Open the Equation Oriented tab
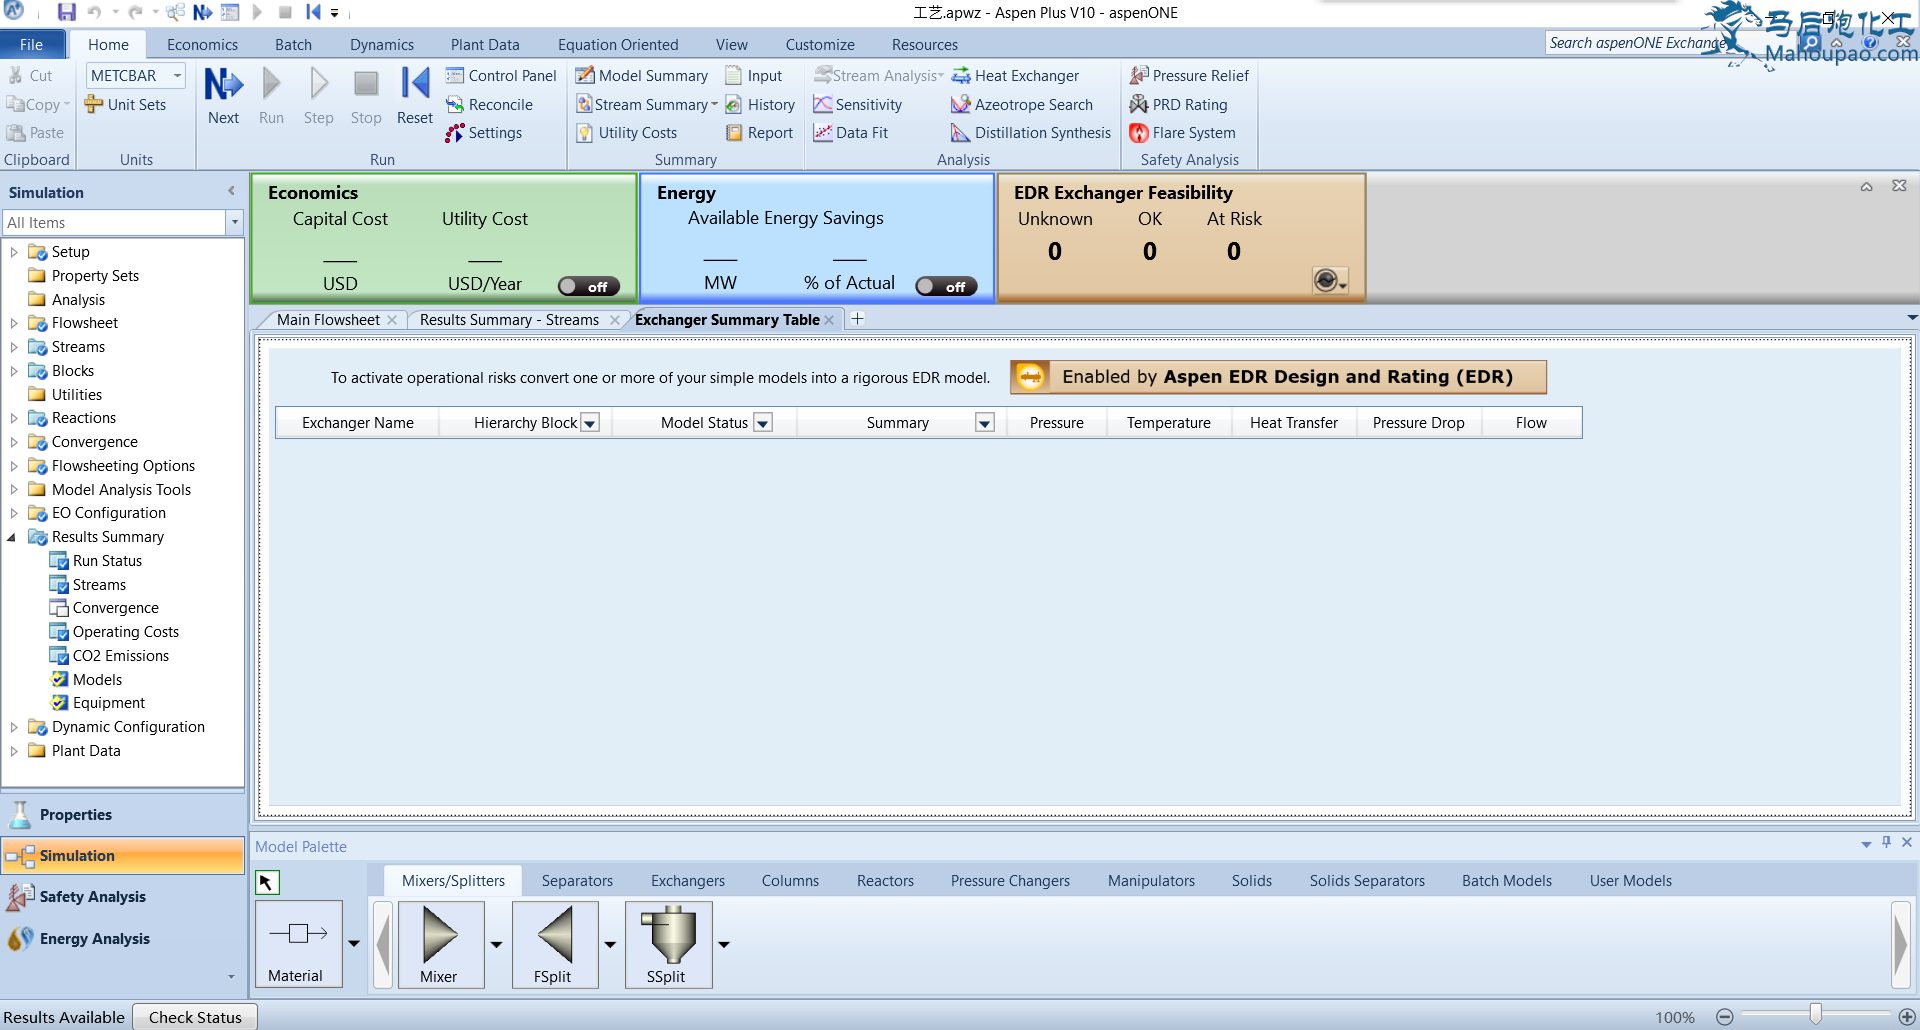Viewport: 1920px width, 1030px height. pyautogui.click(x=618, y=45)
